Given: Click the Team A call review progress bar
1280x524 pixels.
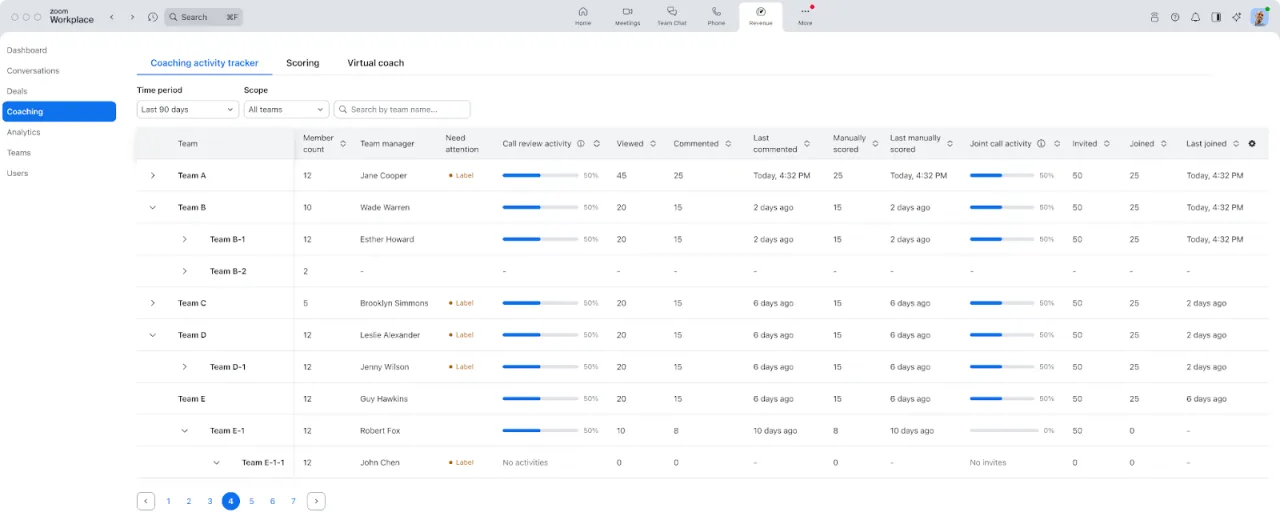Looking at the screenshot, I should click(540, 176).
